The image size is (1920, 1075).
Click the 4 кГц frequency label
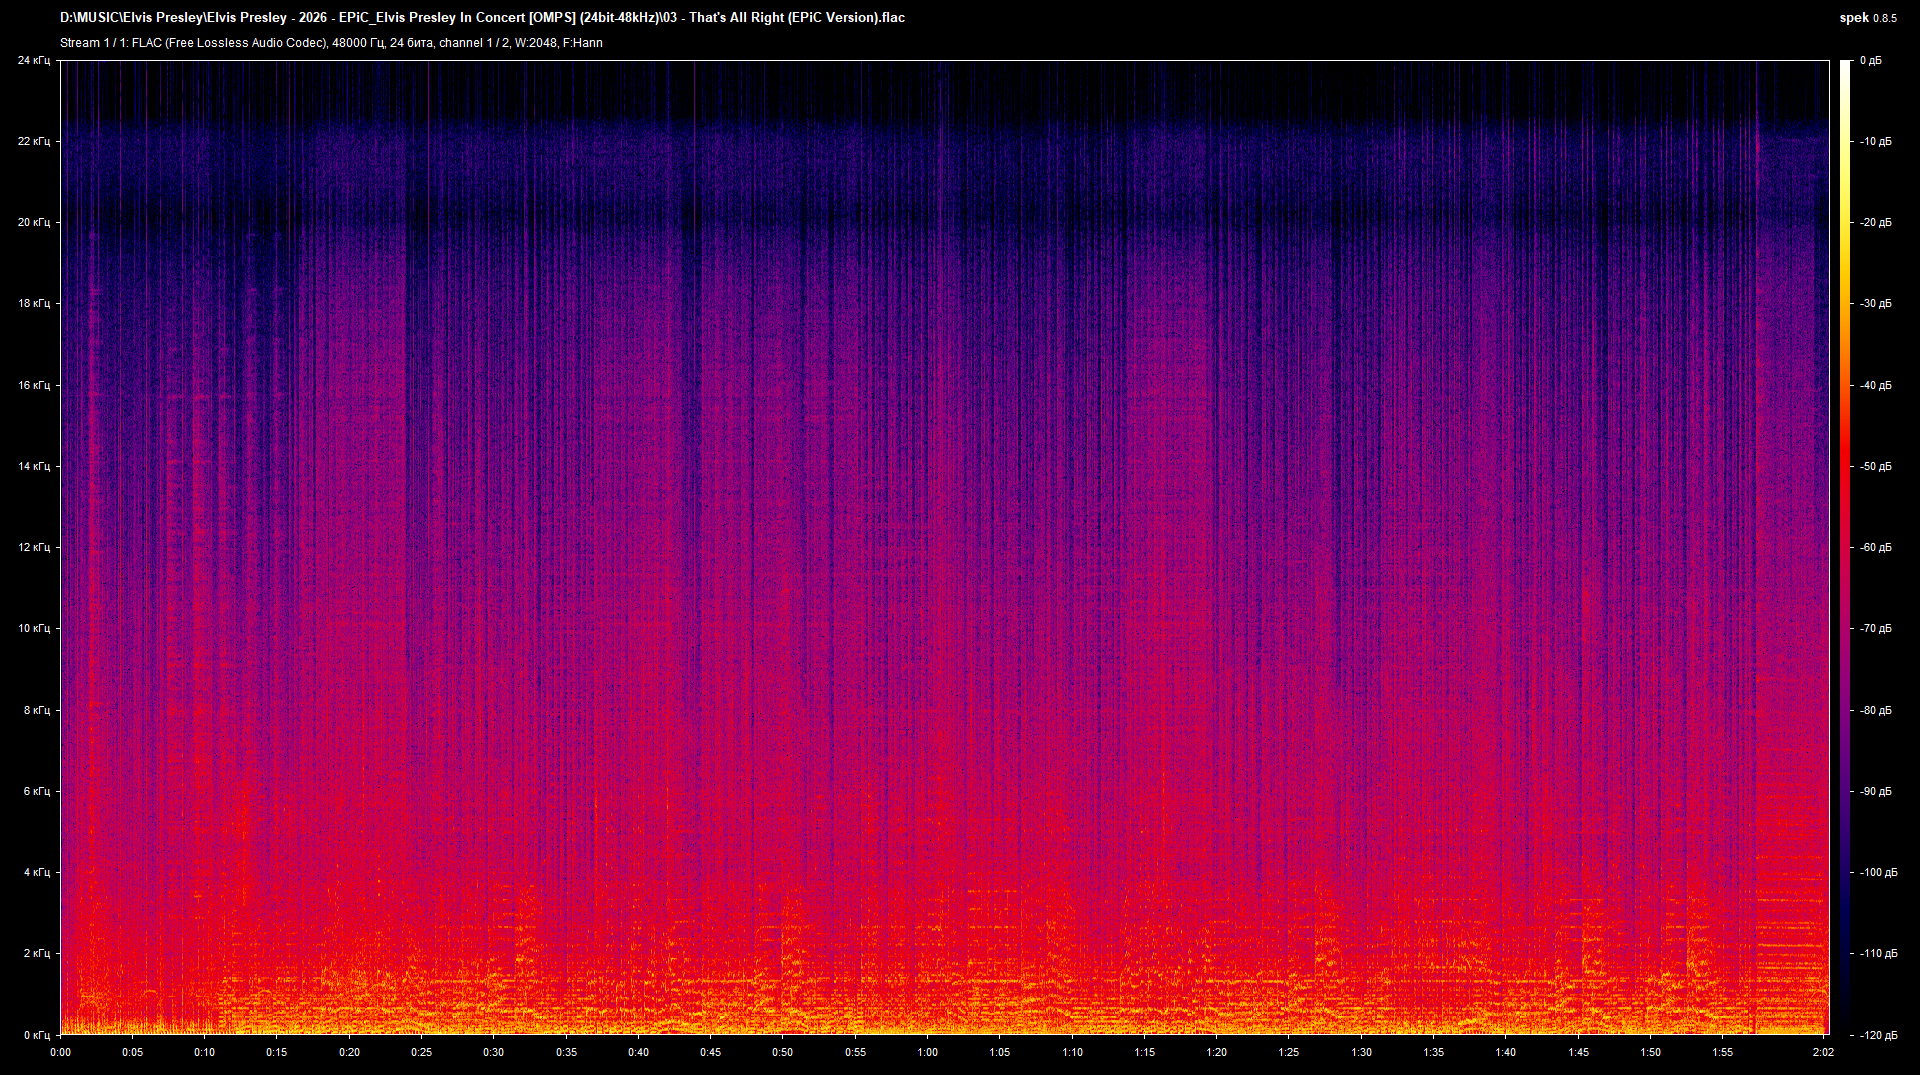click(x=36, y=873)
